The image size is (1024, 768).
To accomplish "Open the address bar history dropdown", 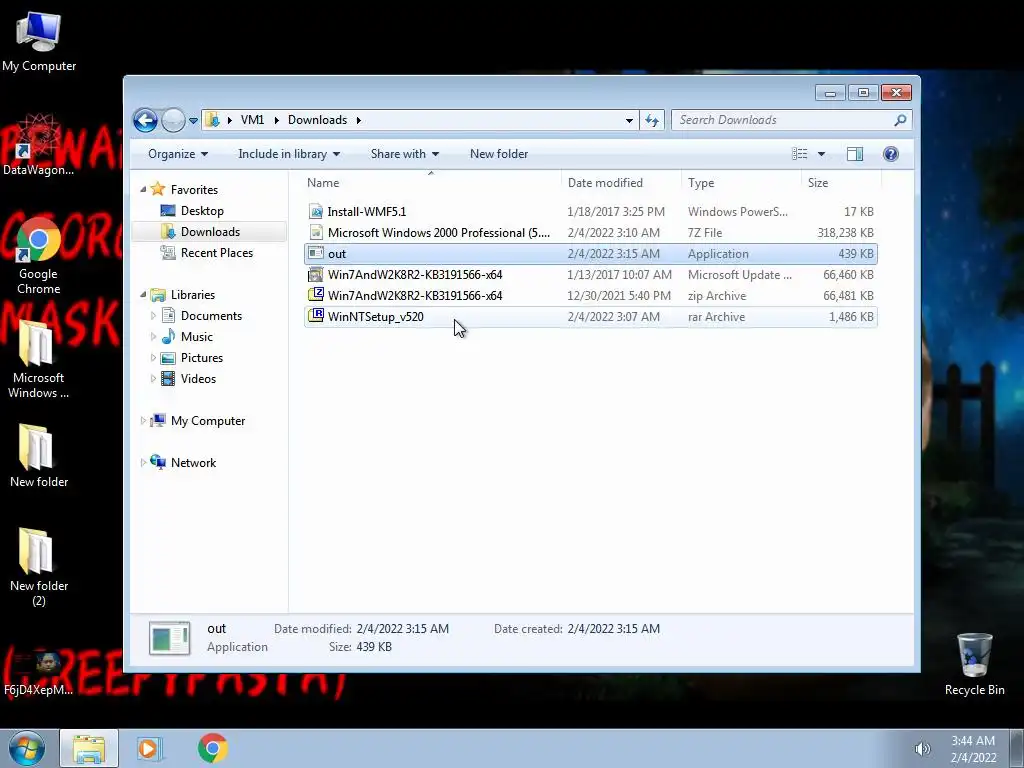I will (x=629, y=120).
